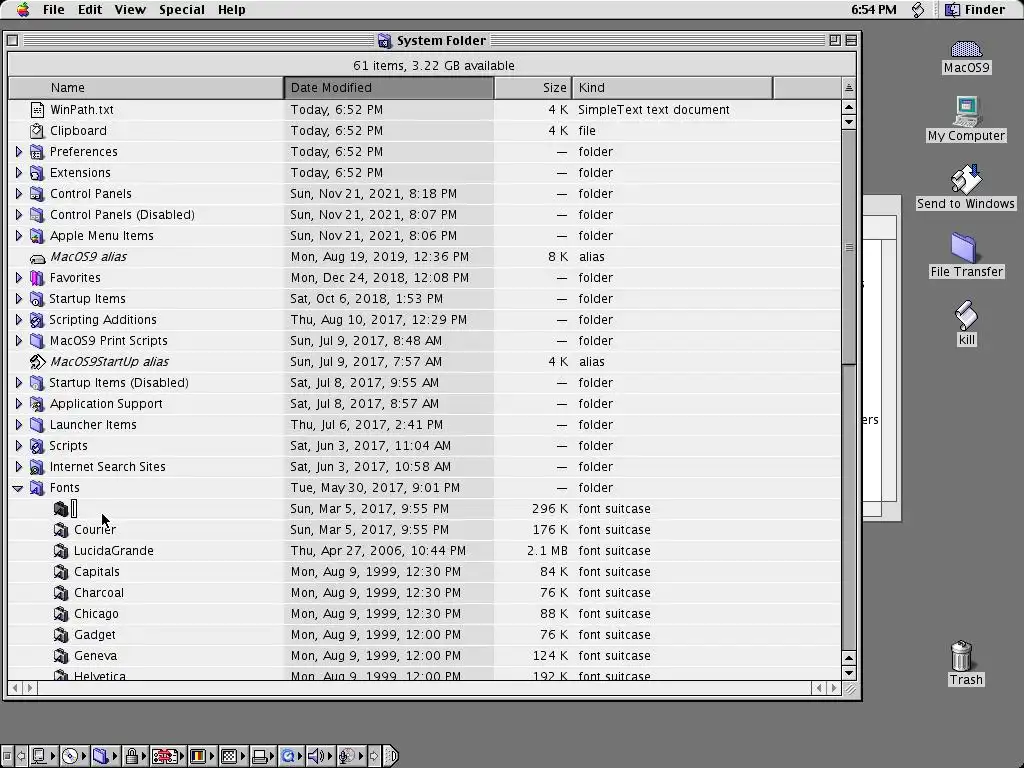Open Control Strip sound source microphone module
Screen dimensions: 1024x768
351,756
